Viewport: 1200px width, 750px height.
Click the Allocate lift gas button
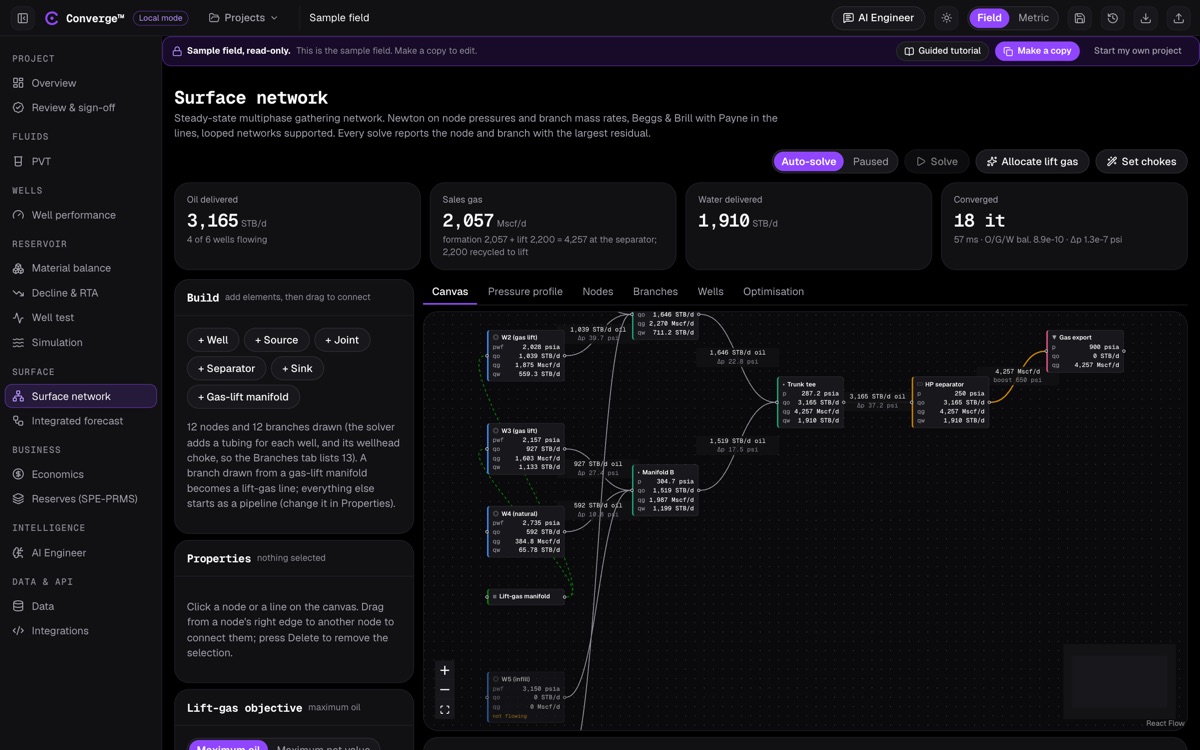click(x=1033, y=161)
